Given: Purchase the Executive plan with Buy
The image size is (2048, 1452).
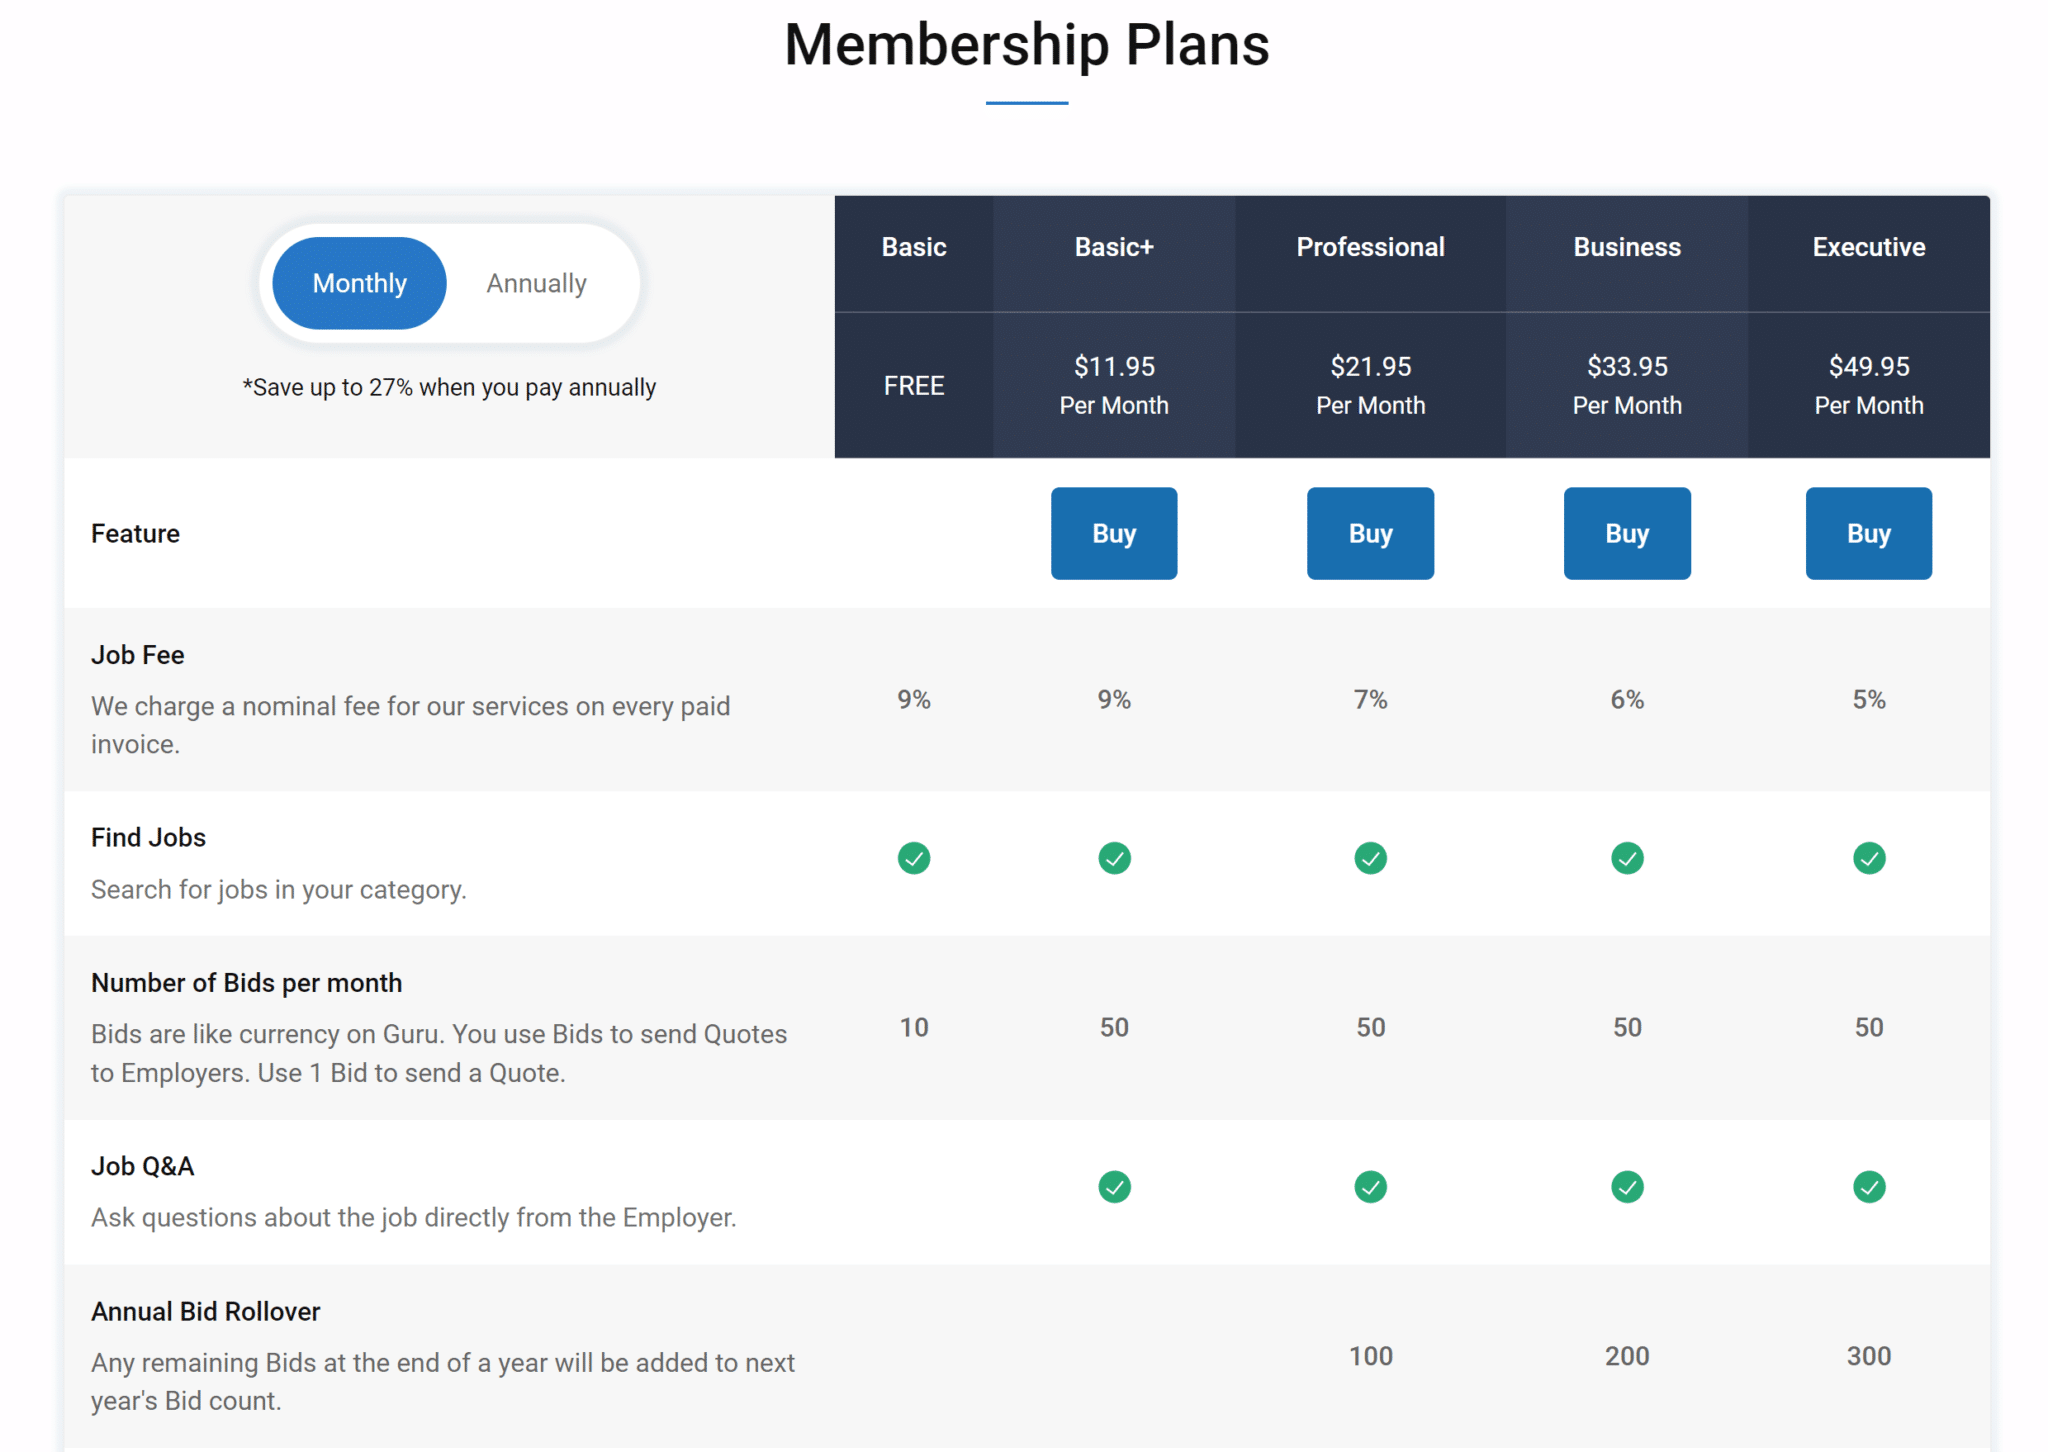Looking at the screenshot, I should point(1868,534).
